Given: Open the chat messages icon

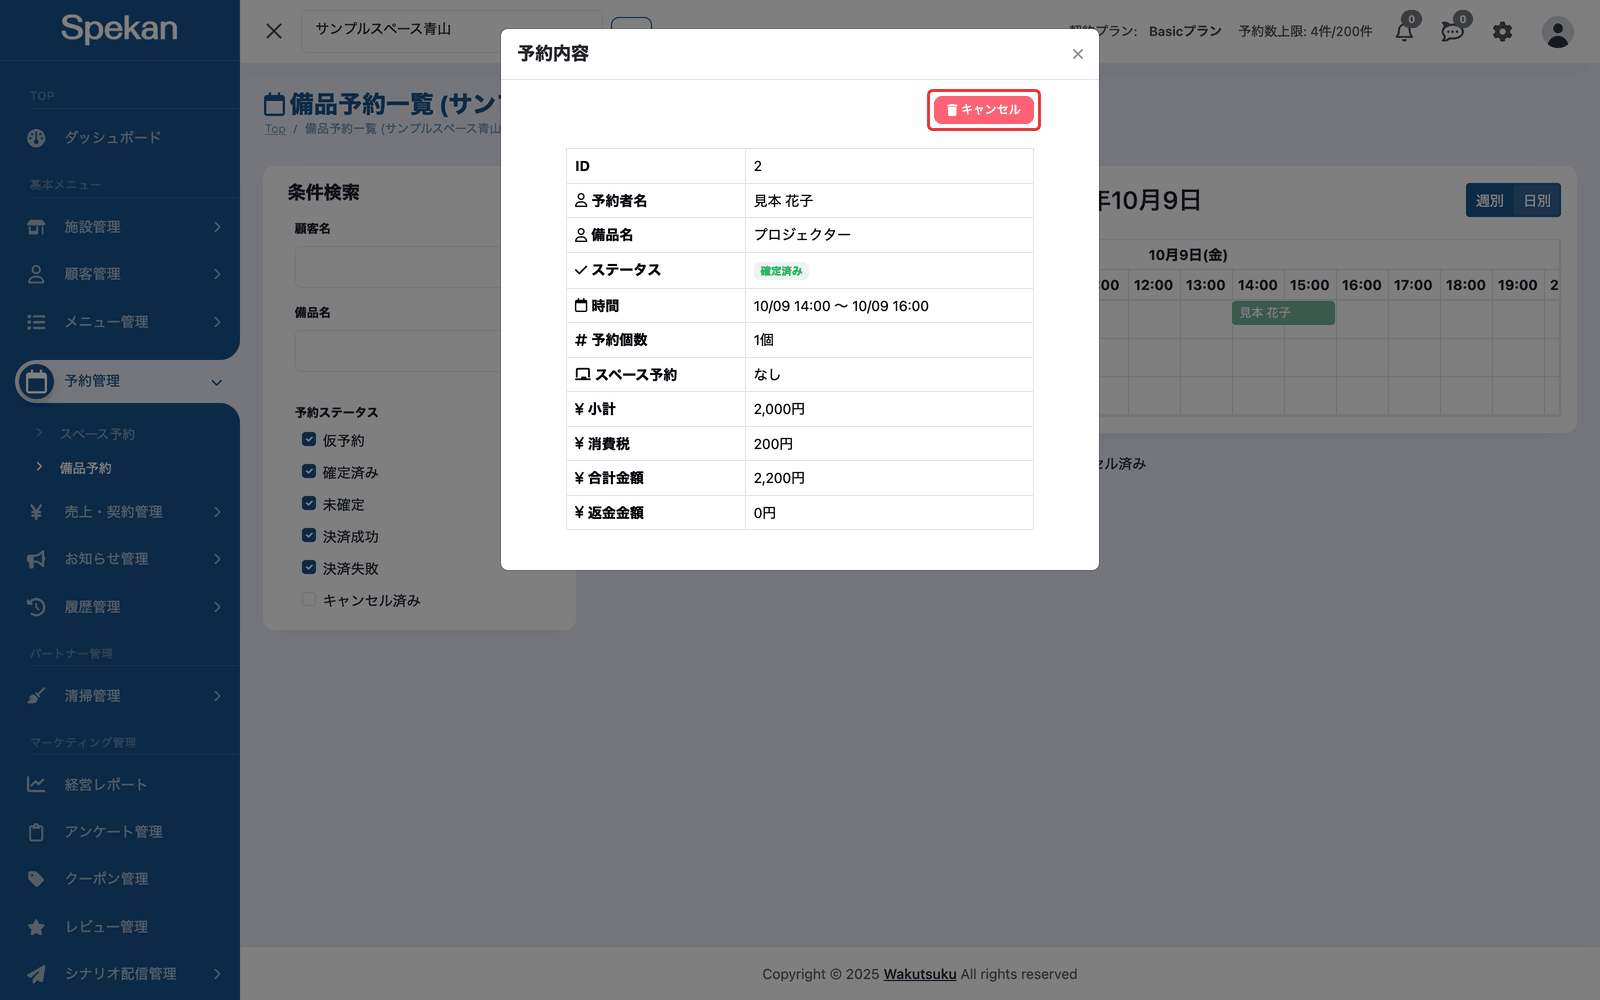Looking at the screenshot, I should pos(1452,32).
